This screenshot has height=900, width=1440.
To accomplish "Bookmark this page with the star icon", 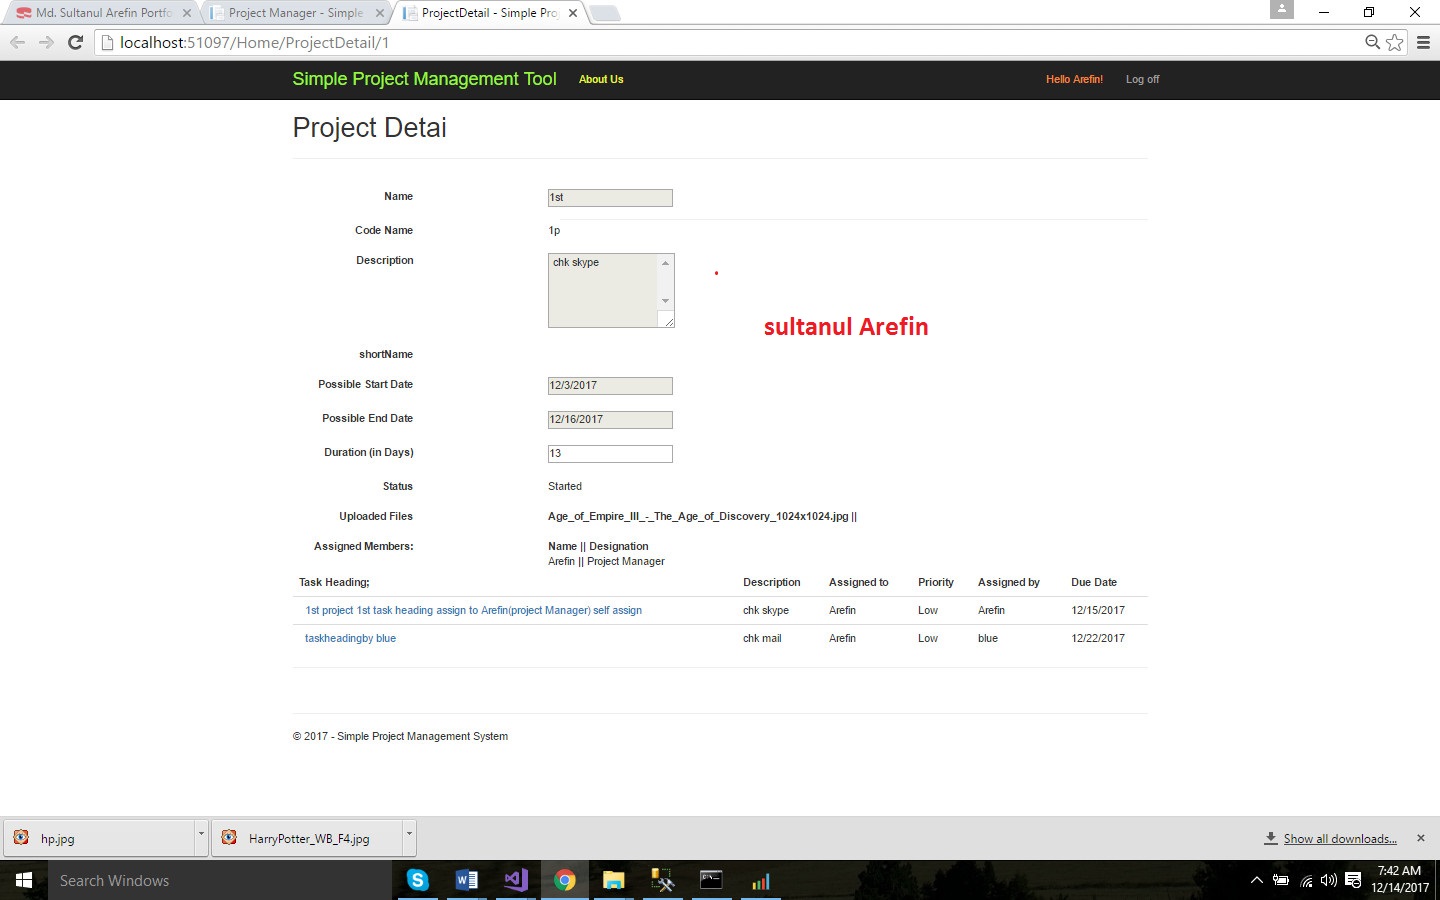I will [1395, 42].
